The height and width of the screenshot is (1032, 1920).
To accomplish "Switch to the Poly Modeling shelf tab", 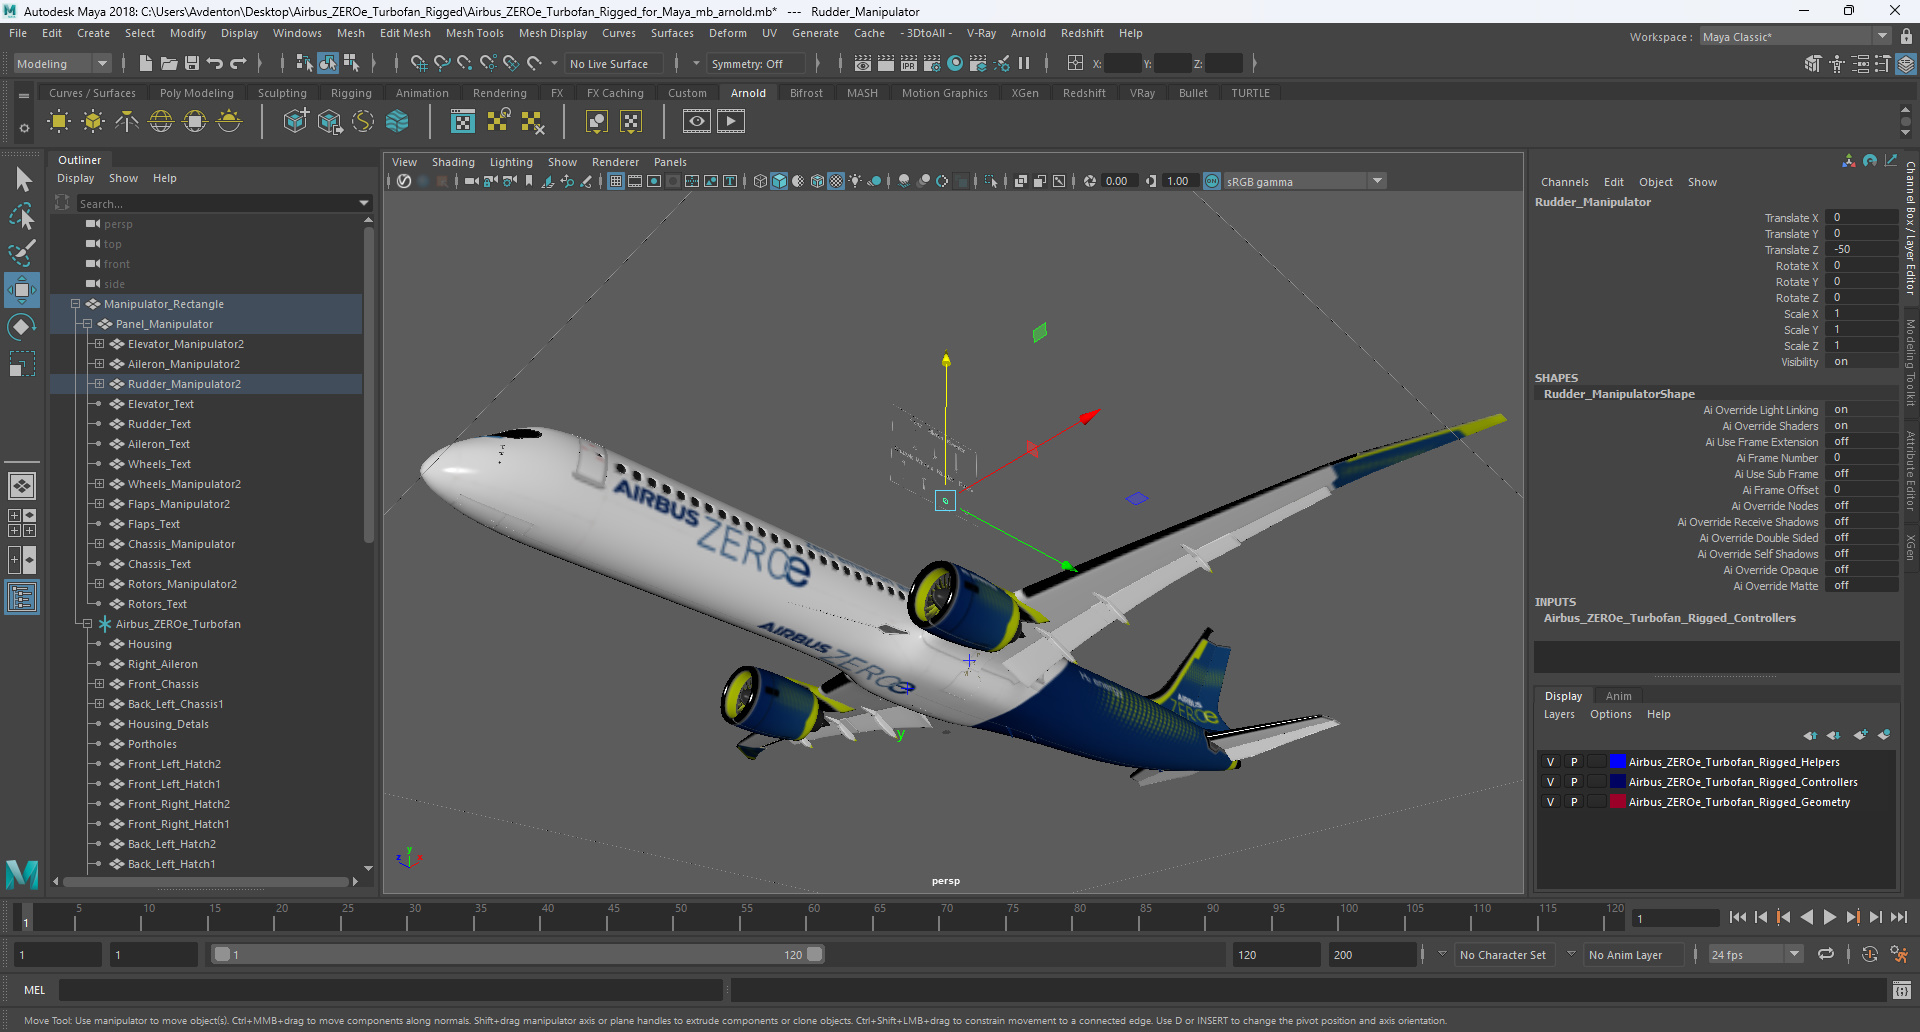I will (197, 93).
